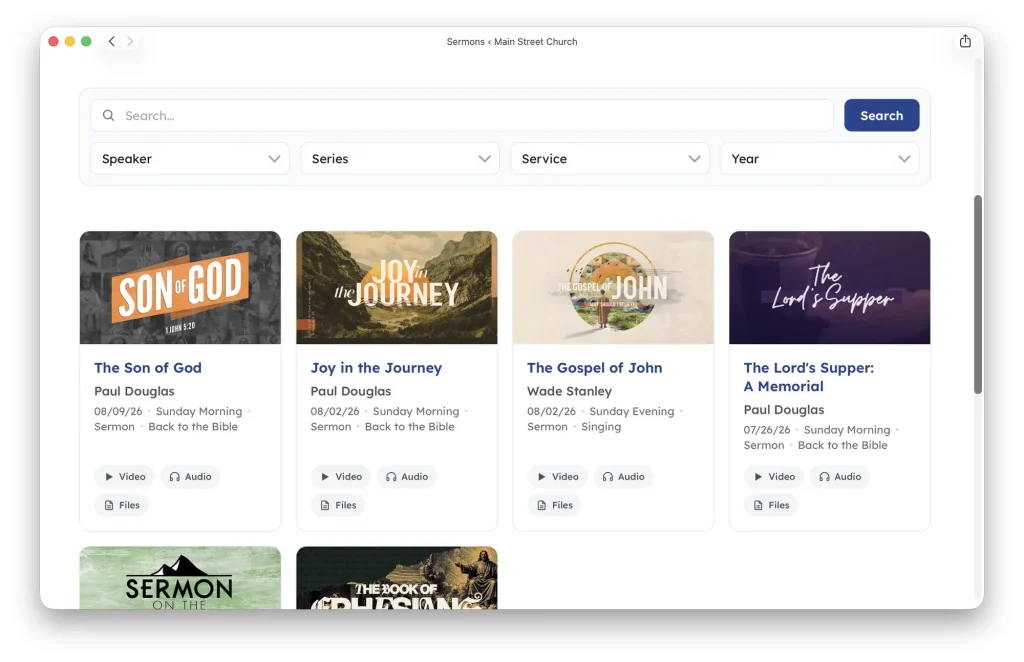The image size is (1024, 662).
Task: Click the Singing series label
Action: tap(601, 427)
